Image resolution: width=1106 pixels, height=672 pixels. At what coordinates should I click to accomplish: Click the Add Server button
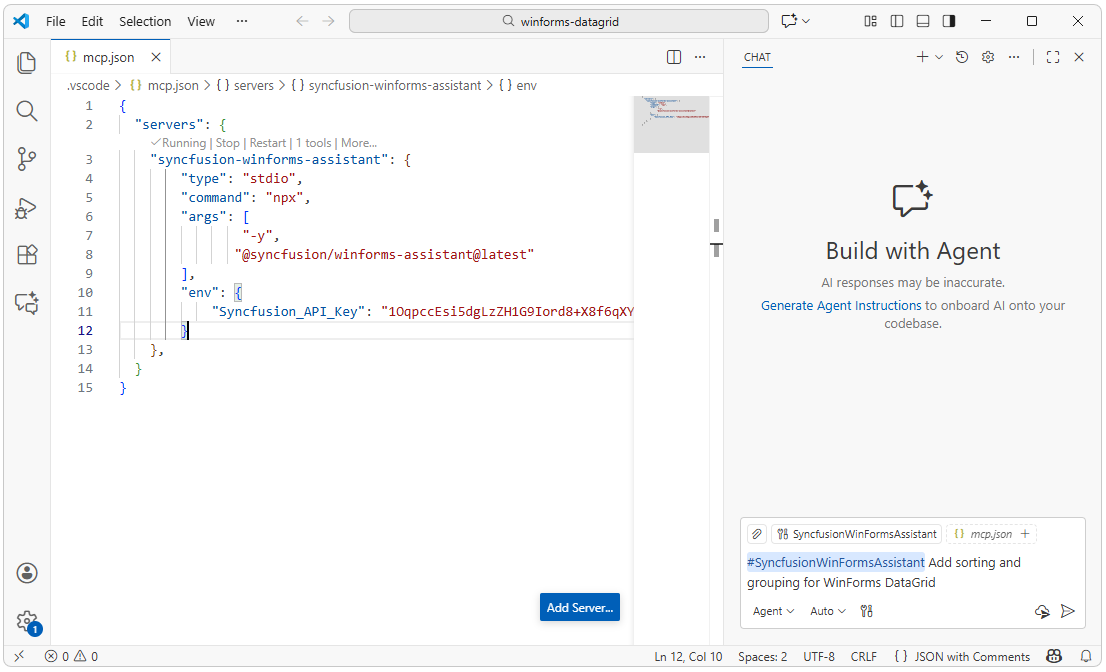[x=579, y=607]
